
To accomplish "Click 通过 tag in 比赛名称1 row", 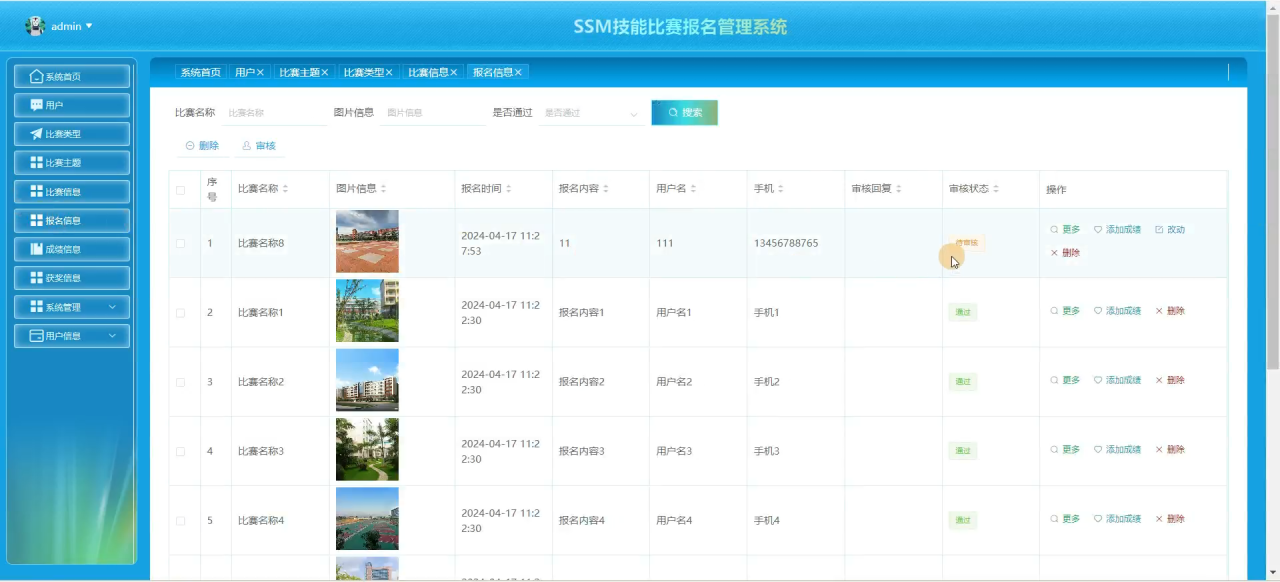I will pyautogui.click(x=963, y=312).
